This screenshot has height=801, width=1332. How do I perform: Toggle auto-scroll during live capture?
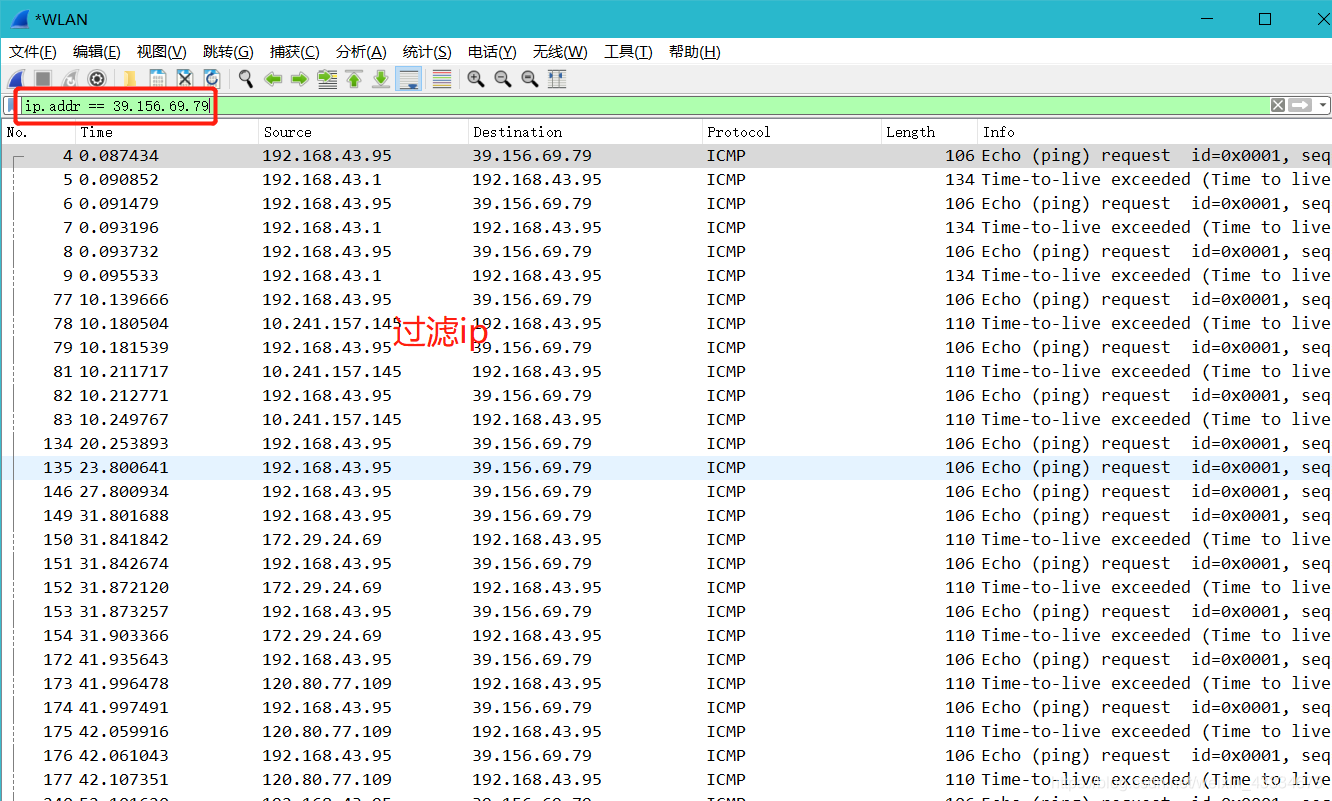[408, 79]
